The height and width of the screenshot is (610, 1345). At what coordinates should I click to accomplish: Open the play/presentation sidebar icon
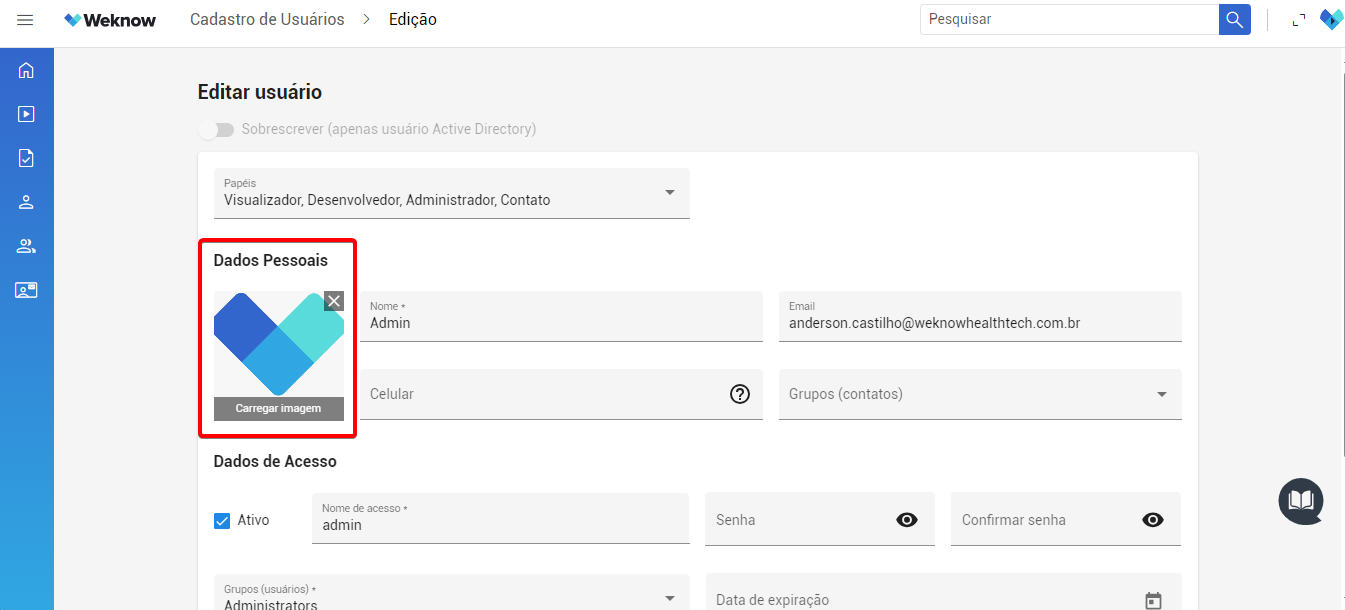tap(26, 114)
